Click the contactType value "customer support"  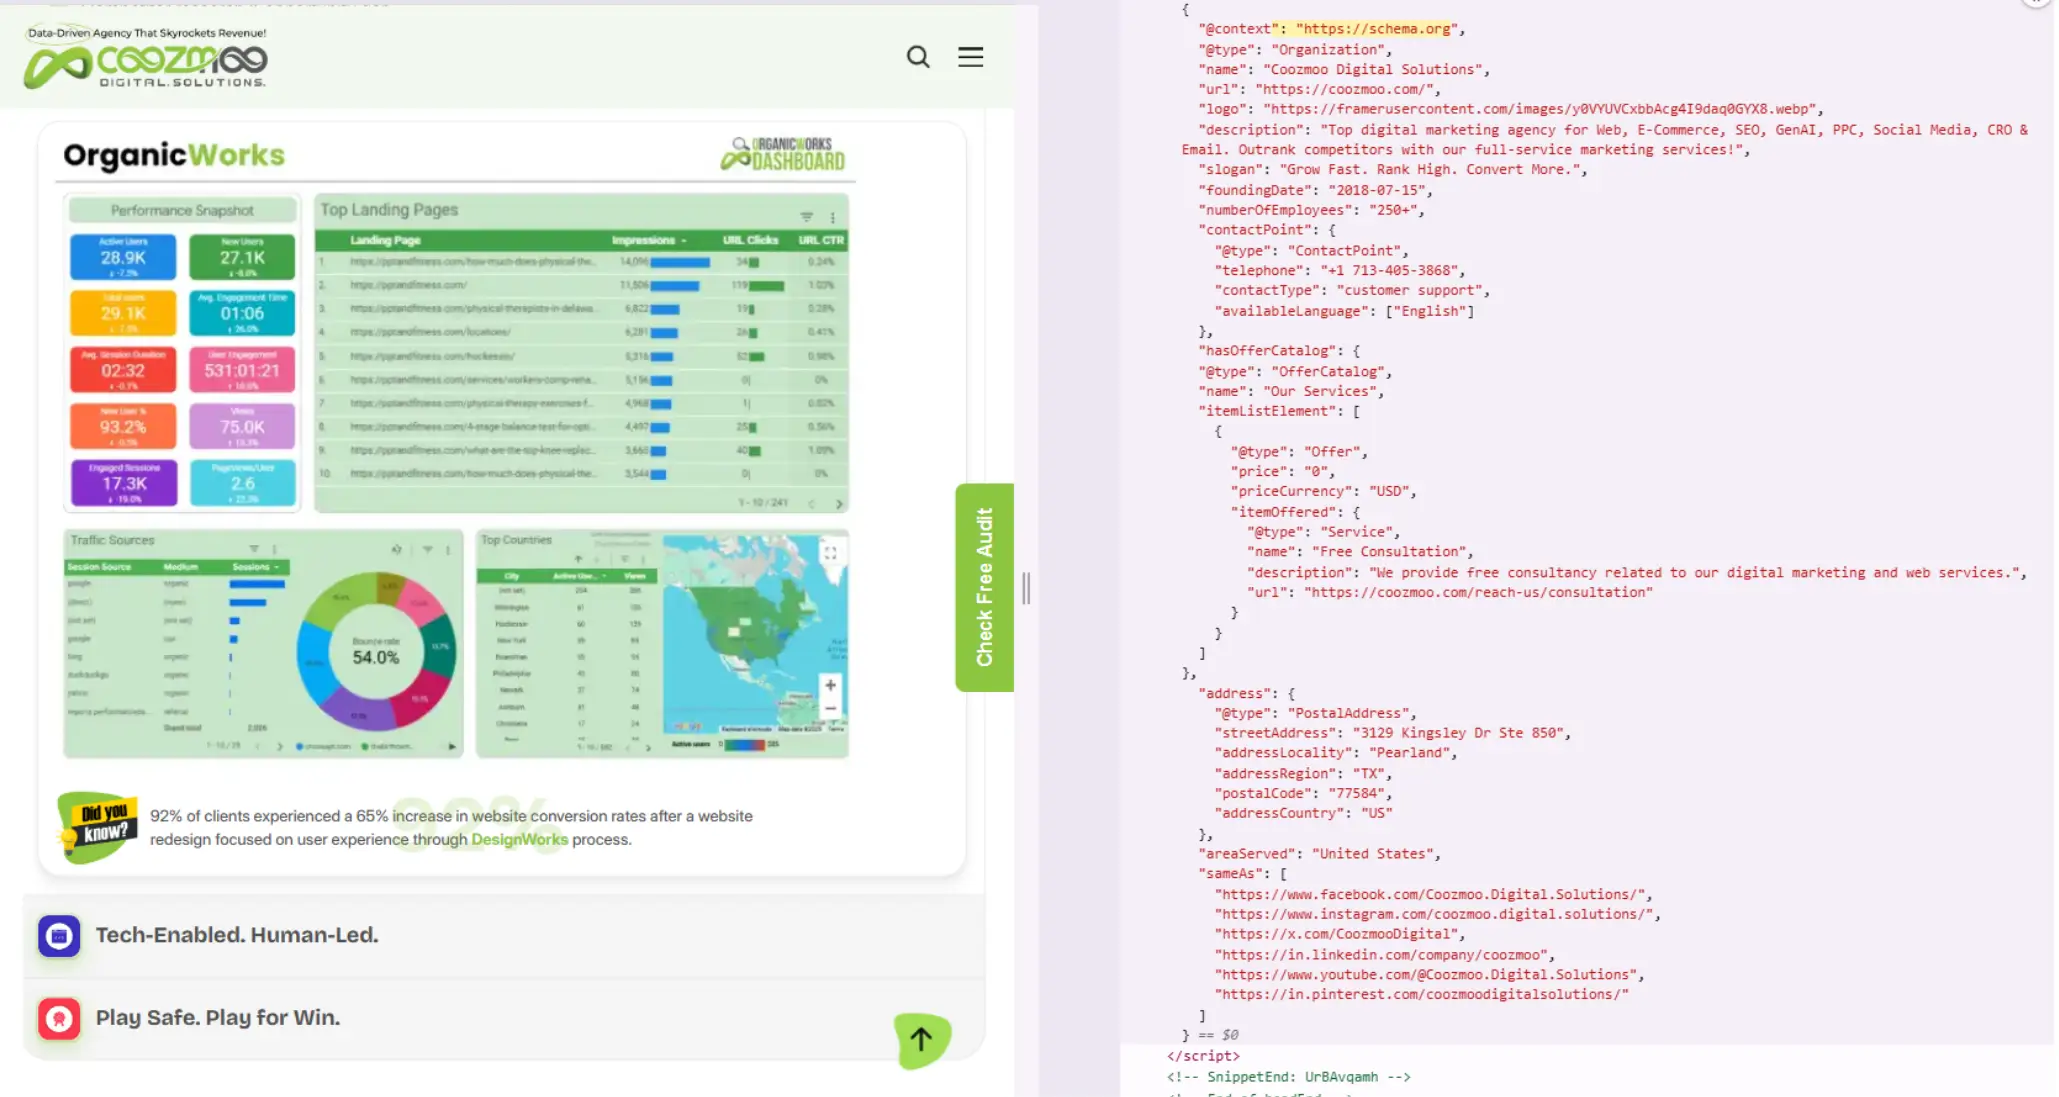click(x=1410, y=290)
